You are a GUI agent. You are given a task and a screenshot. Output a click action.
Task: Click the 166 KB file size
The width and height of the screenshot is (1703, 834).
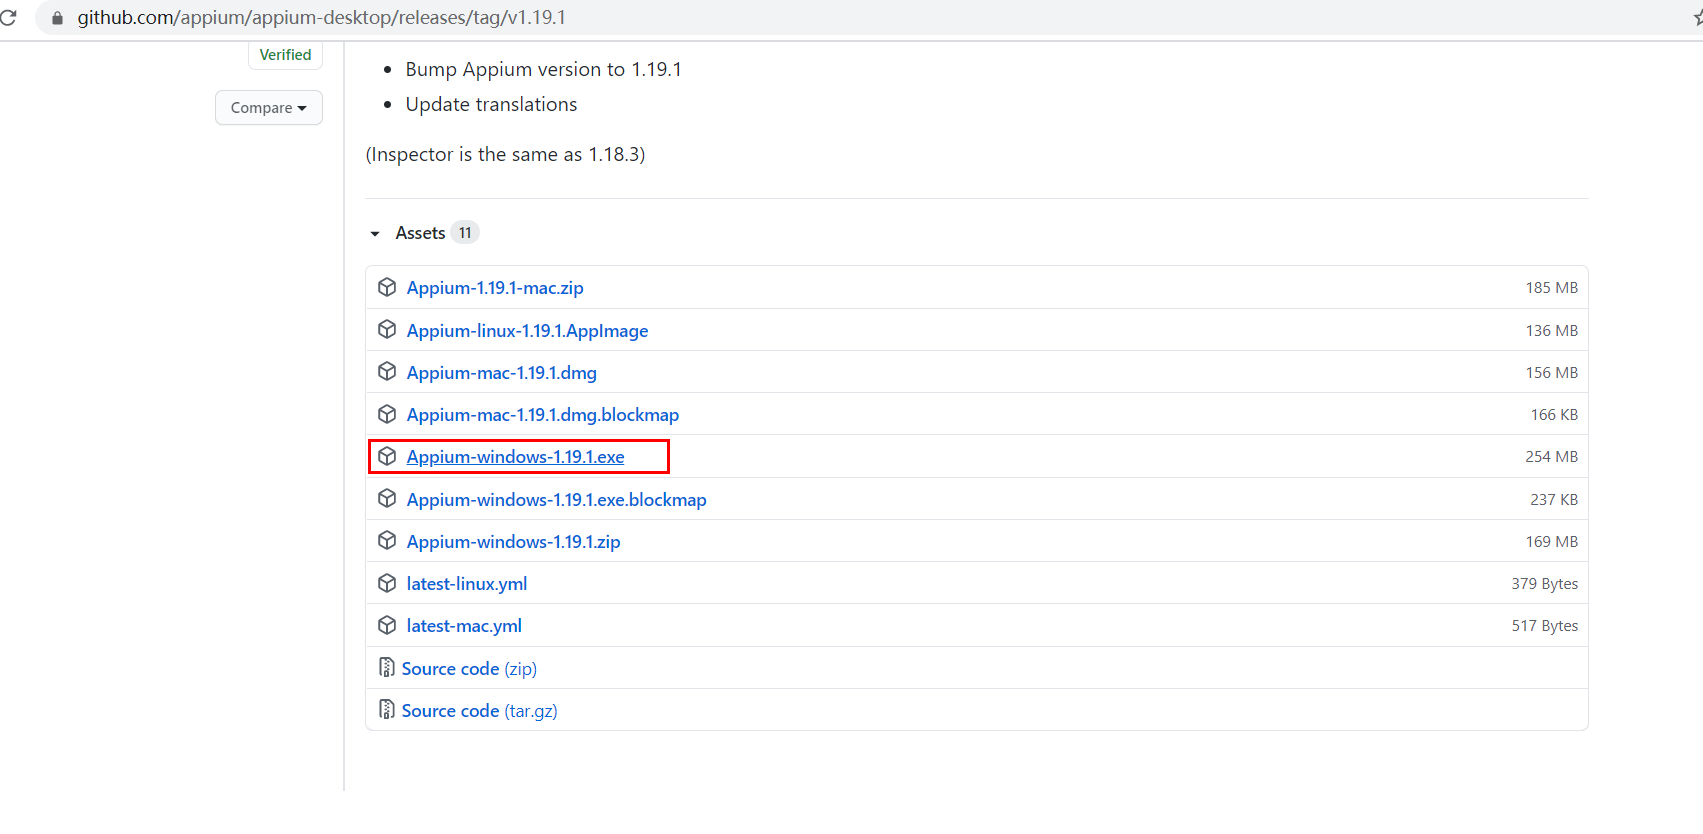[1554, 415]
